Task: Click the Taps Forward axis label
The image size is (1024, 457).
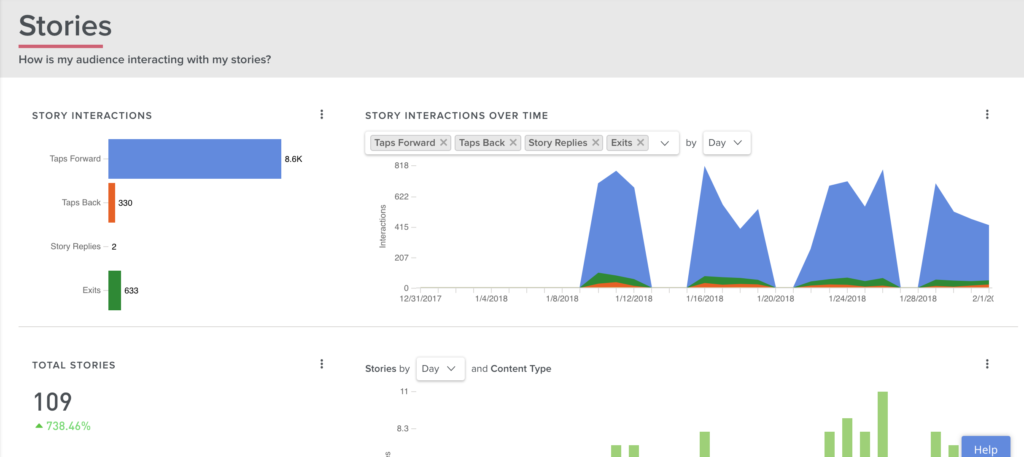Action: click(x=75, y=159)
